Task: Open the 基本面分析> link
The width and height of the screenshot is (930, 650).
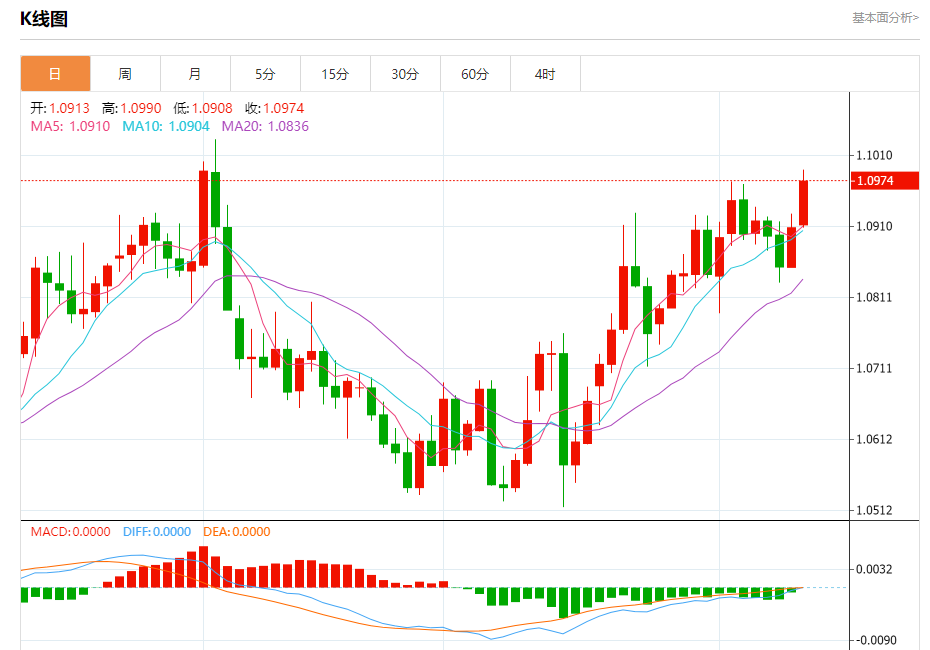Action: point(886,18)
